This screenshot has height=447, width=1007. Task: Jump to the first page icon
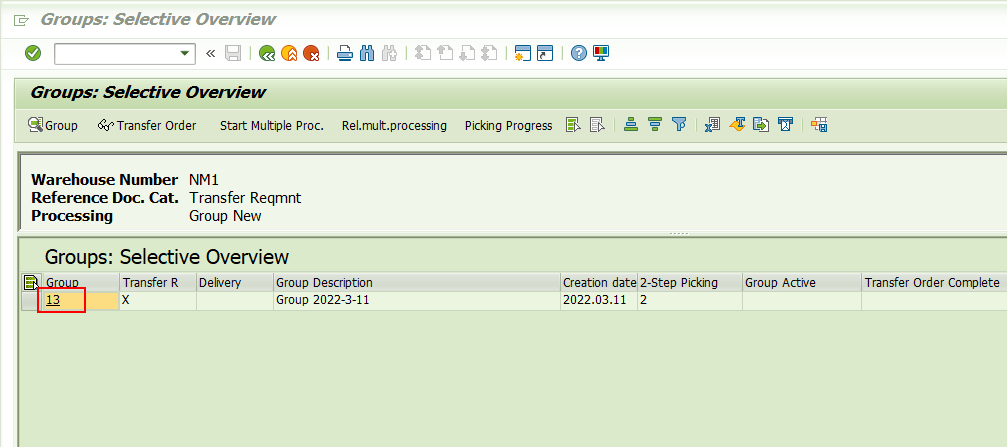423,53
